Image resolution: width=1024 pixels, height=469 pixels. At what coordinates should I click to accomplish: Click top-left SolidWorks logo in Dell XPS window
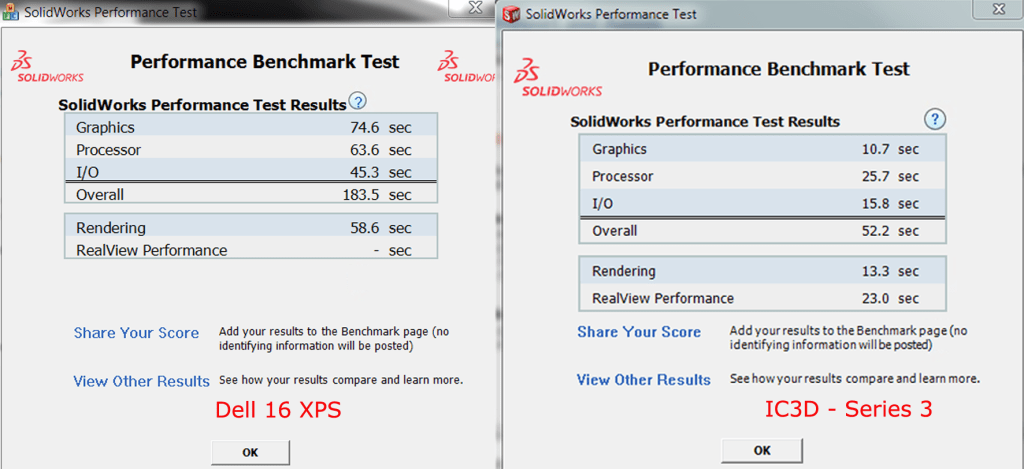point(47,66)
